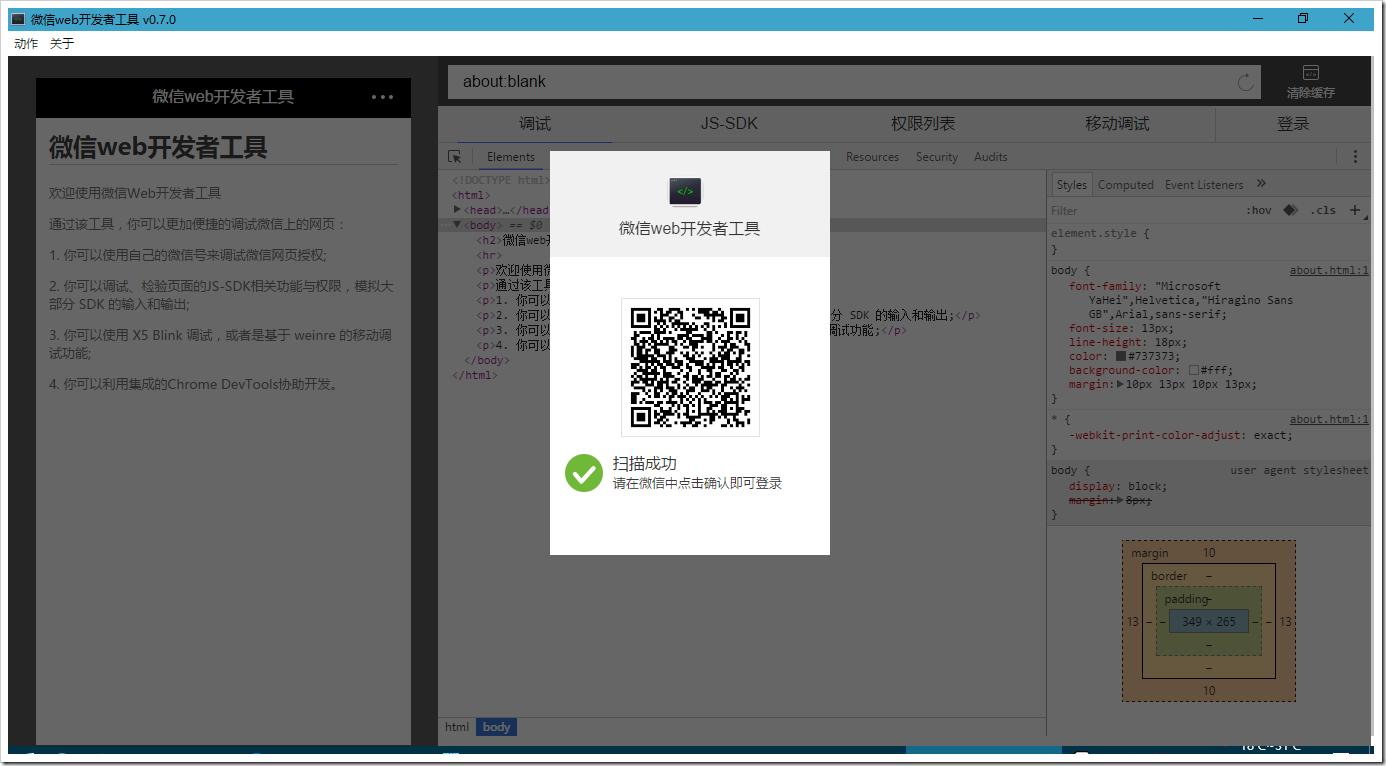Select the Elements DevTools tab
Image resolution: width=1386 pixels, height=766 pixels.
click(x=511, y=157)
